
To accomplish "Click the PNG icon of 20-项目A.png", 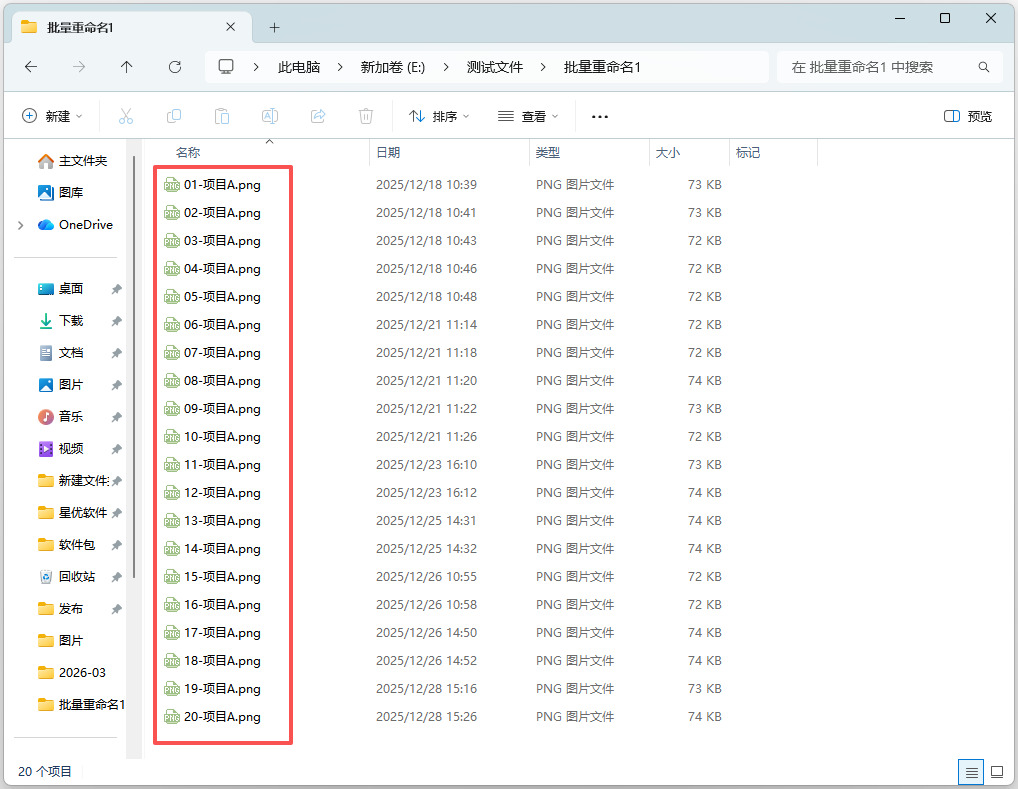I will click(172, 717).
